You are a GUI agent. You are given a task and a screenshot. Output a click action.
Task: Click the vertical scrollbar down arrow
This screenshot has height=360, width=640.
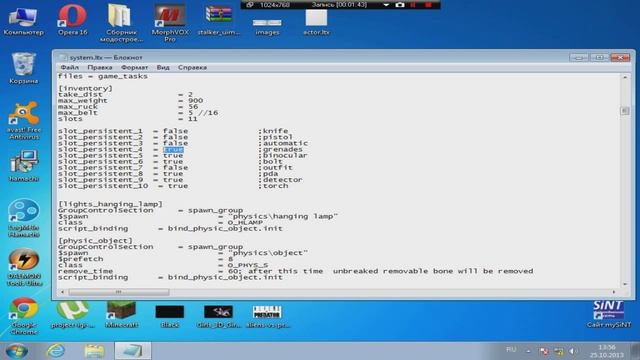625,284
